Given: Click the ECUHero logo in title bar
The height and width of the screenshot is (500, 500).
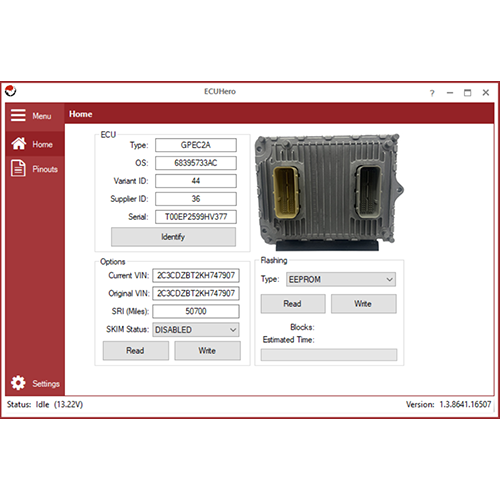Looking at the screenshot, I should pos(11,91).
